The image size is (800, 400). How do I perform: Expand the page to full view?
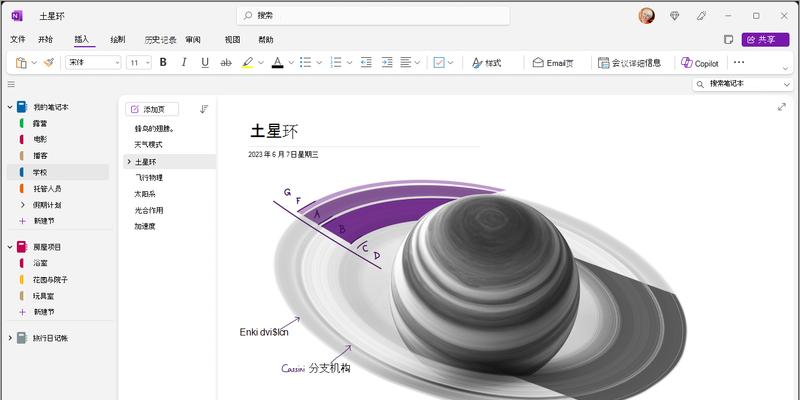coord(782,107)
